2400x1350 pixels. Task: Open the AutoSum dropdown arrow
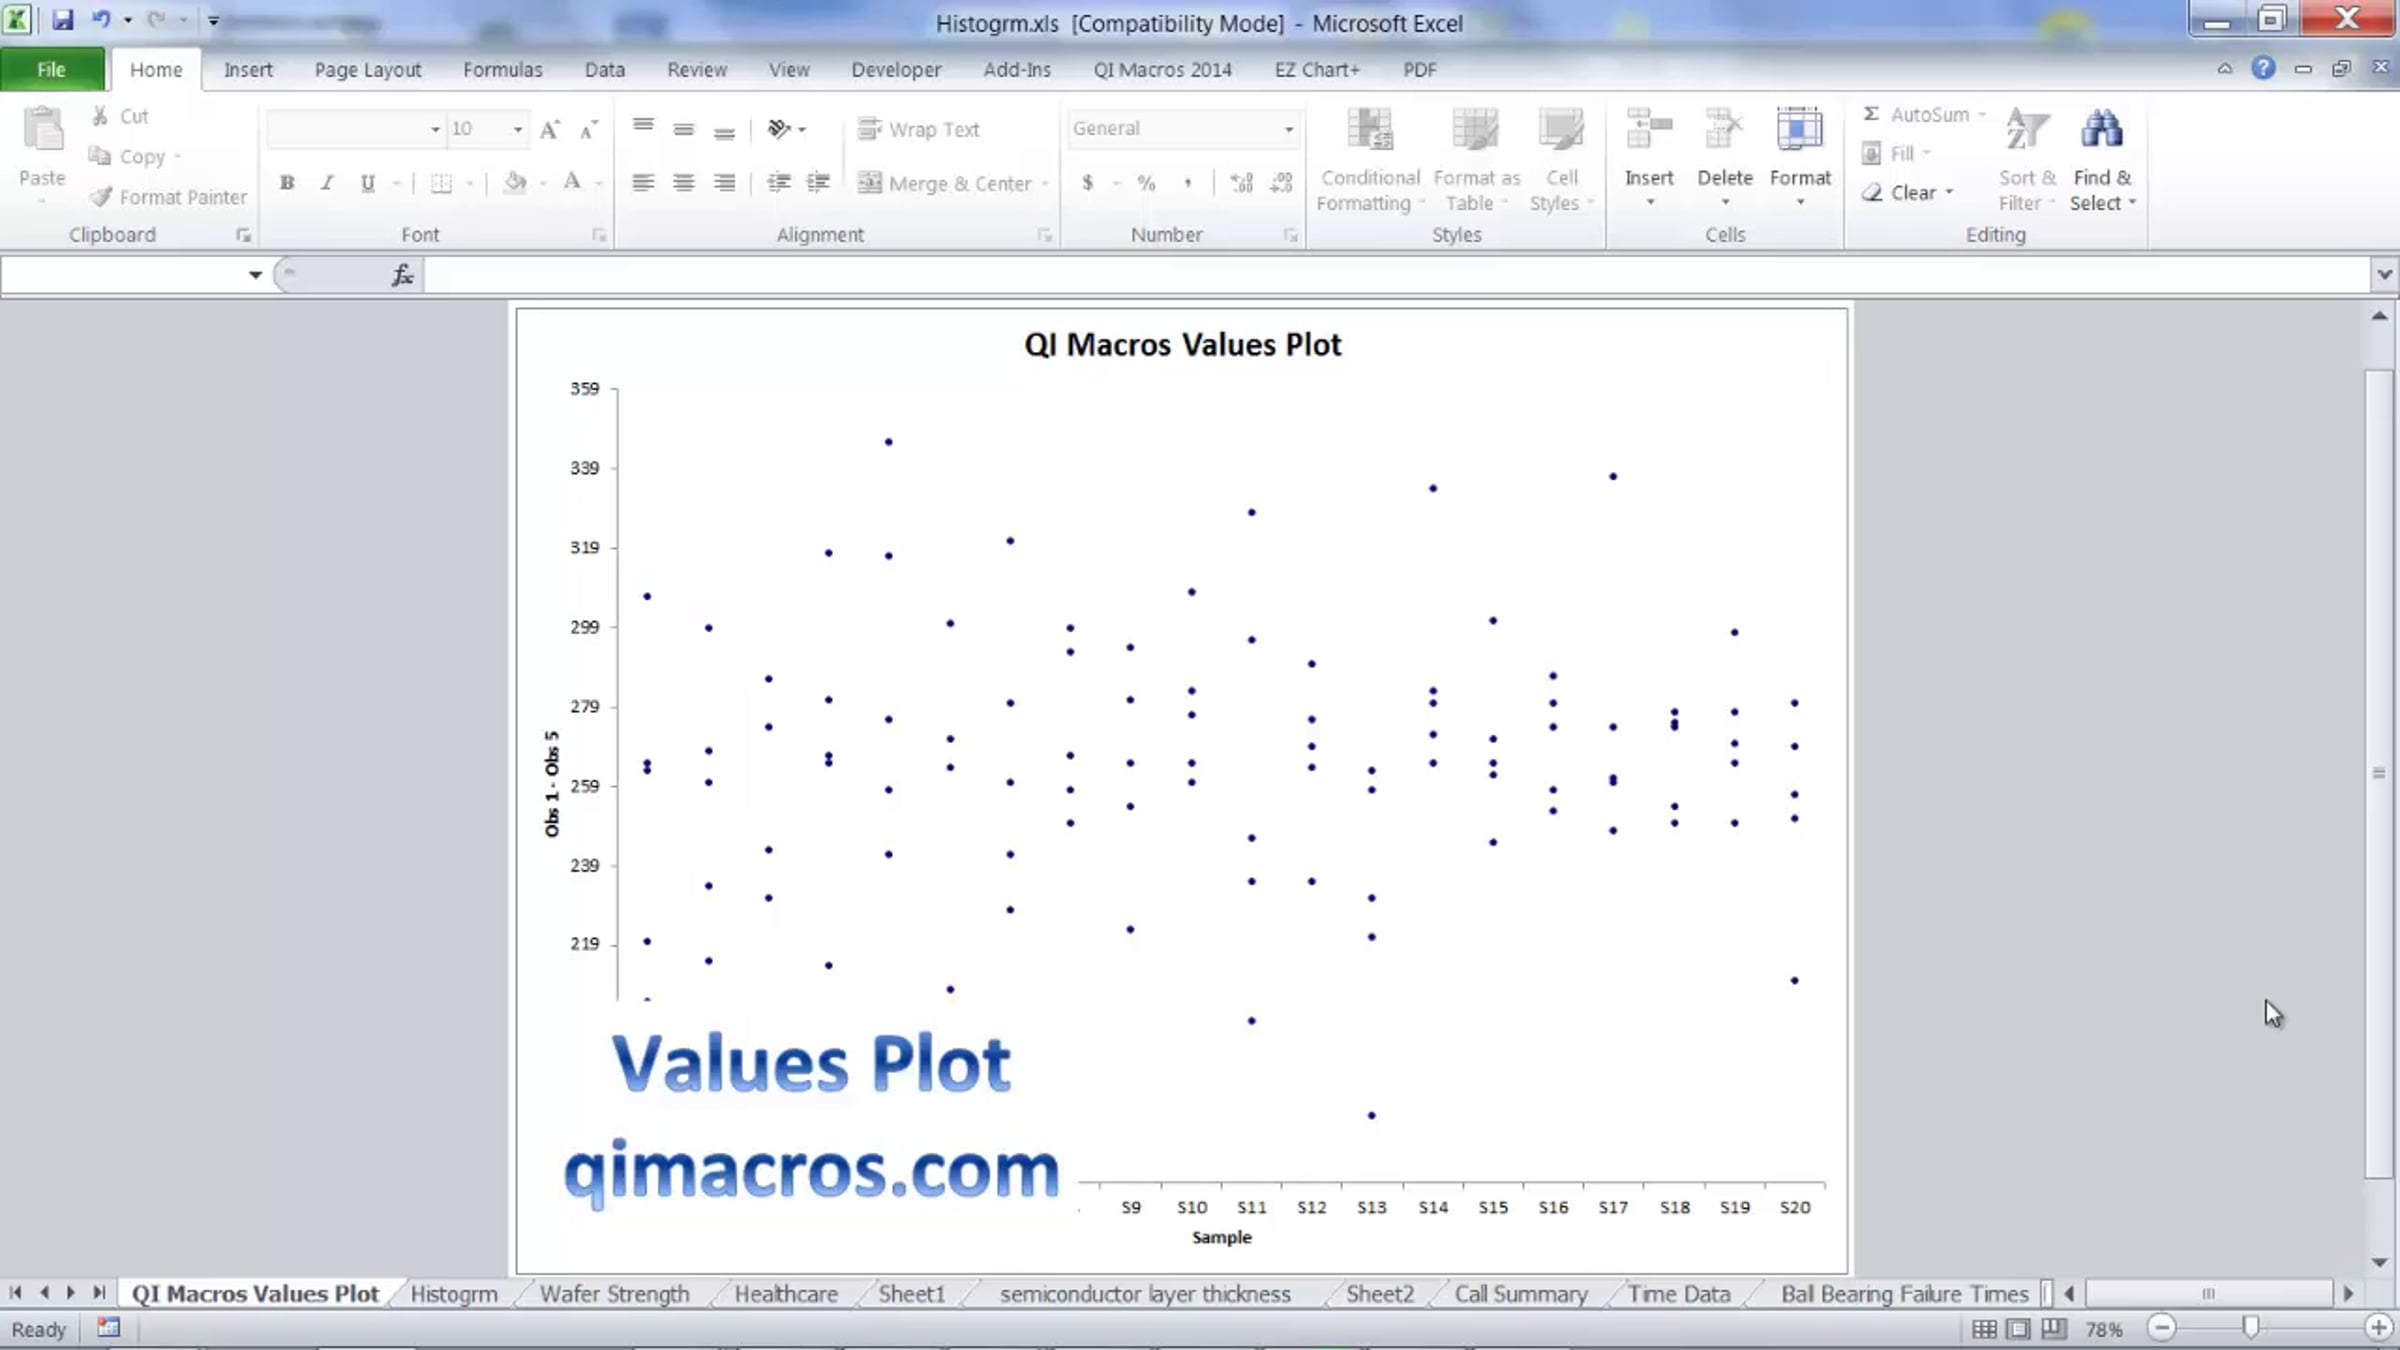click(x=1981, y=115)
